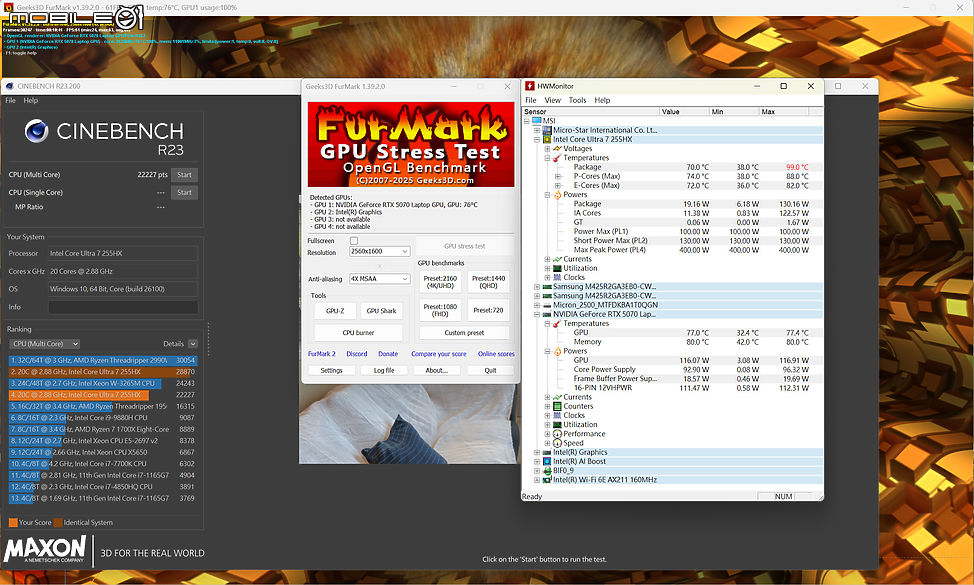Click the Clocks icon under Intel Core Ultra
This screenshot has height=585, width=974.
pyautogui.click(x=557, y=278)
